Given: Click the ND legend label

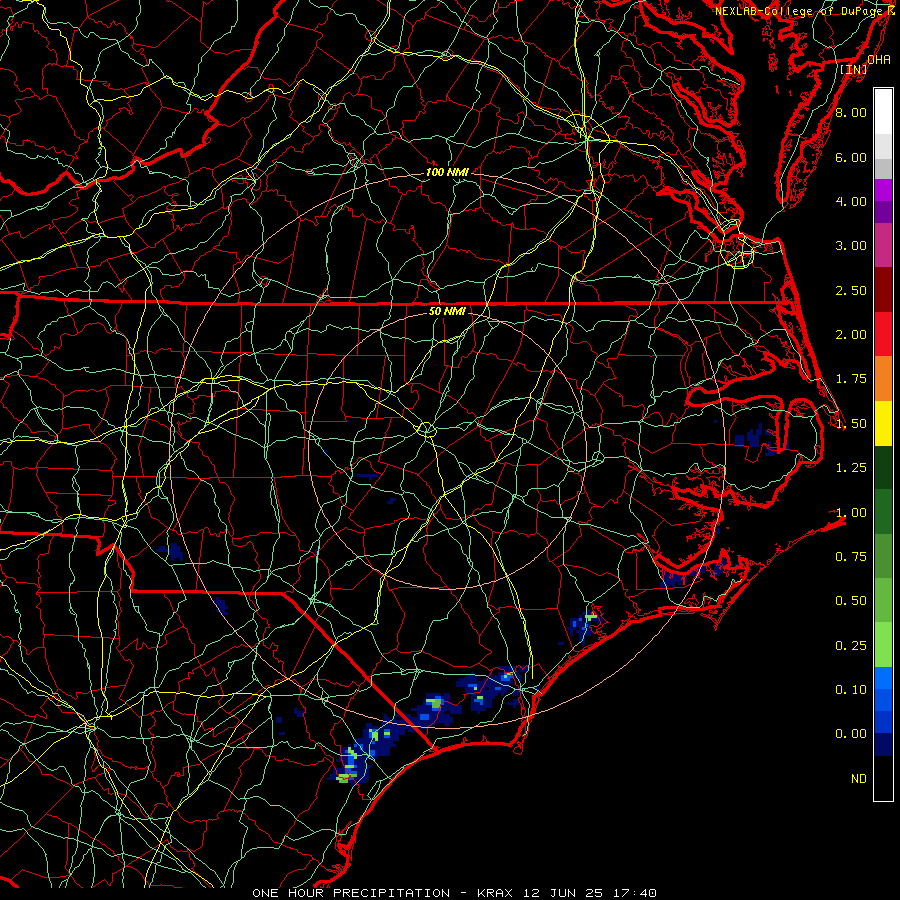Looking at the screenshot, I should 859,779.
